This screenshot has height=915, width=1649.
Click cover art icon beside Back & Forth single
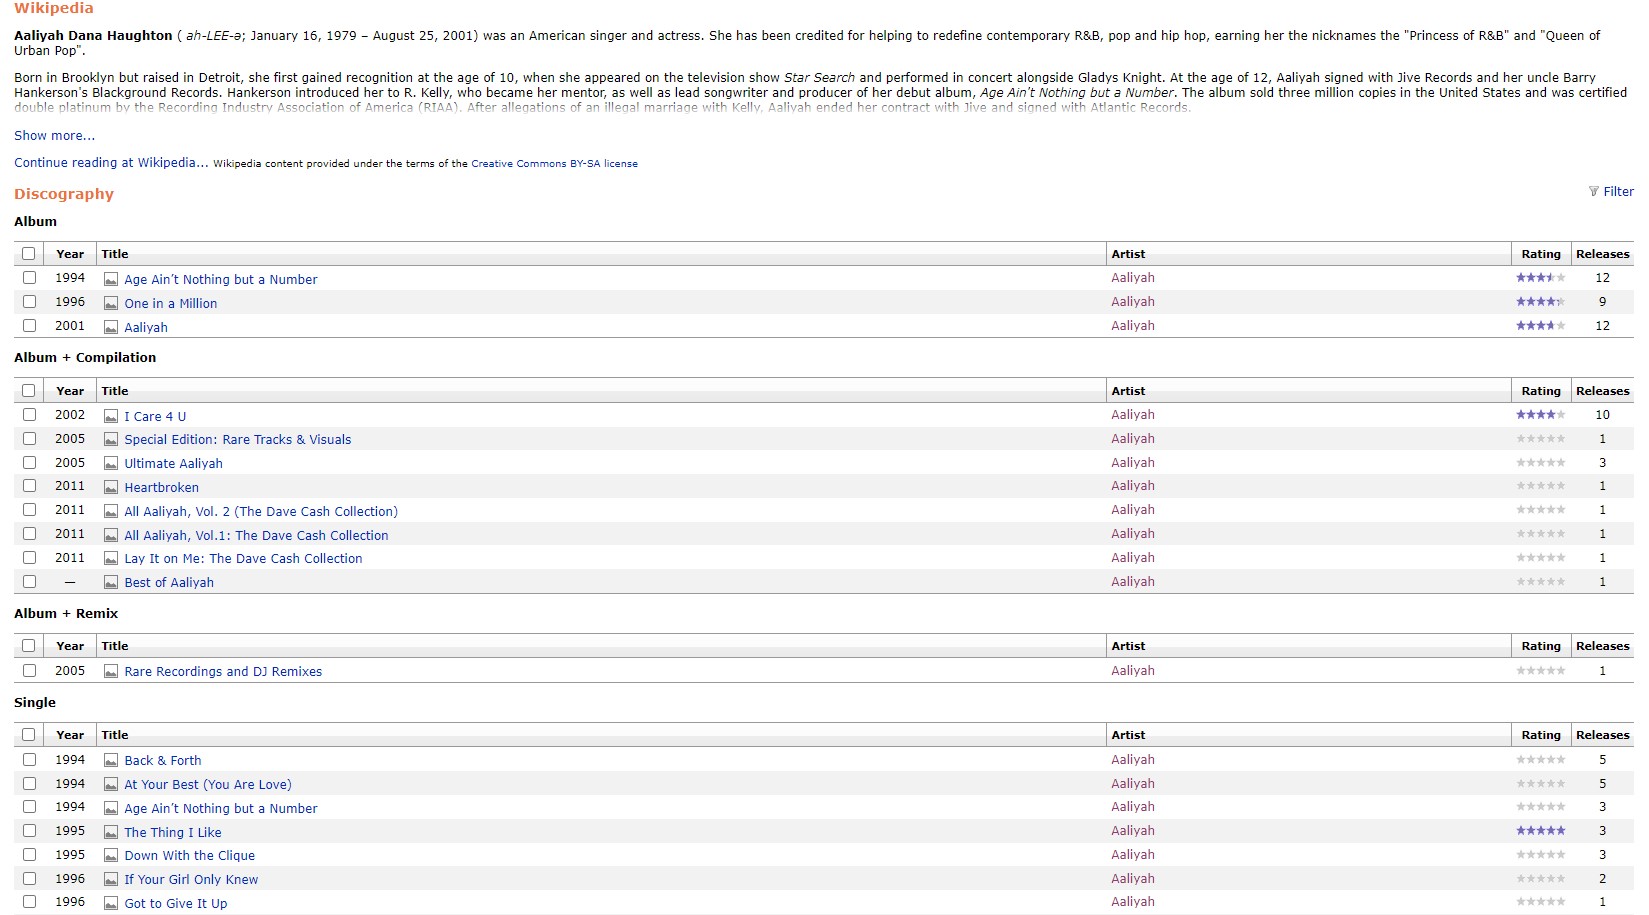point(111,760)
